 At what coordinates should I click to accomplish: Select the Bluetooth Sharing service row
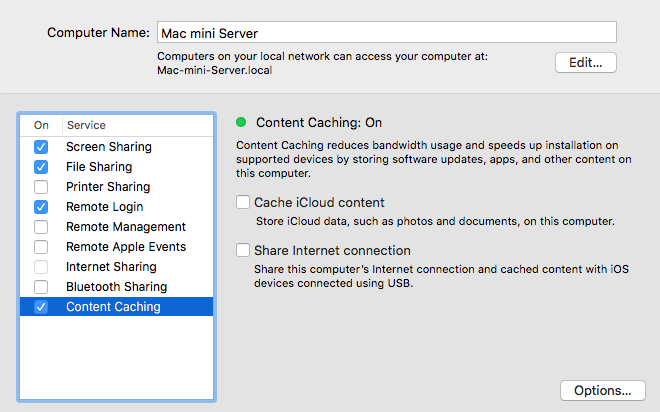[117, 287]
